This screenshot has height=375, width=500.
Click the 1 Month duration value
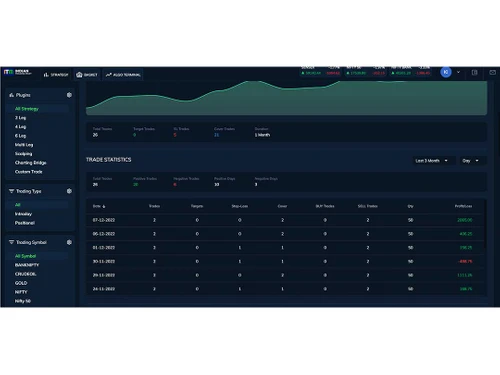(262, 135)
